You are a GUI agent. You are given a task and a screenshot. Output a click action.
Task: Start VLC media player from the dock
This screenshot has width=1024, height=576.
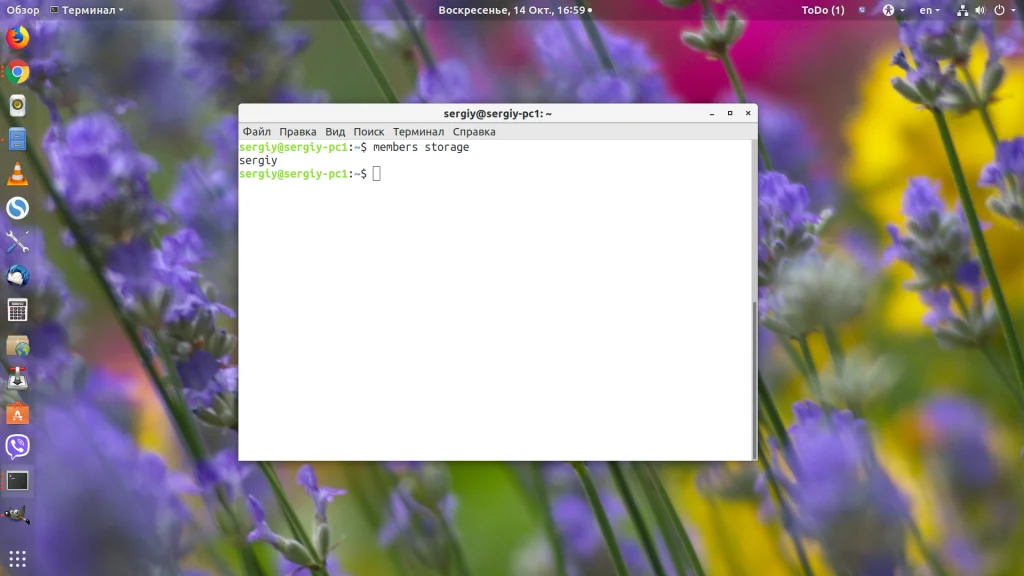[x=18, y=174]
